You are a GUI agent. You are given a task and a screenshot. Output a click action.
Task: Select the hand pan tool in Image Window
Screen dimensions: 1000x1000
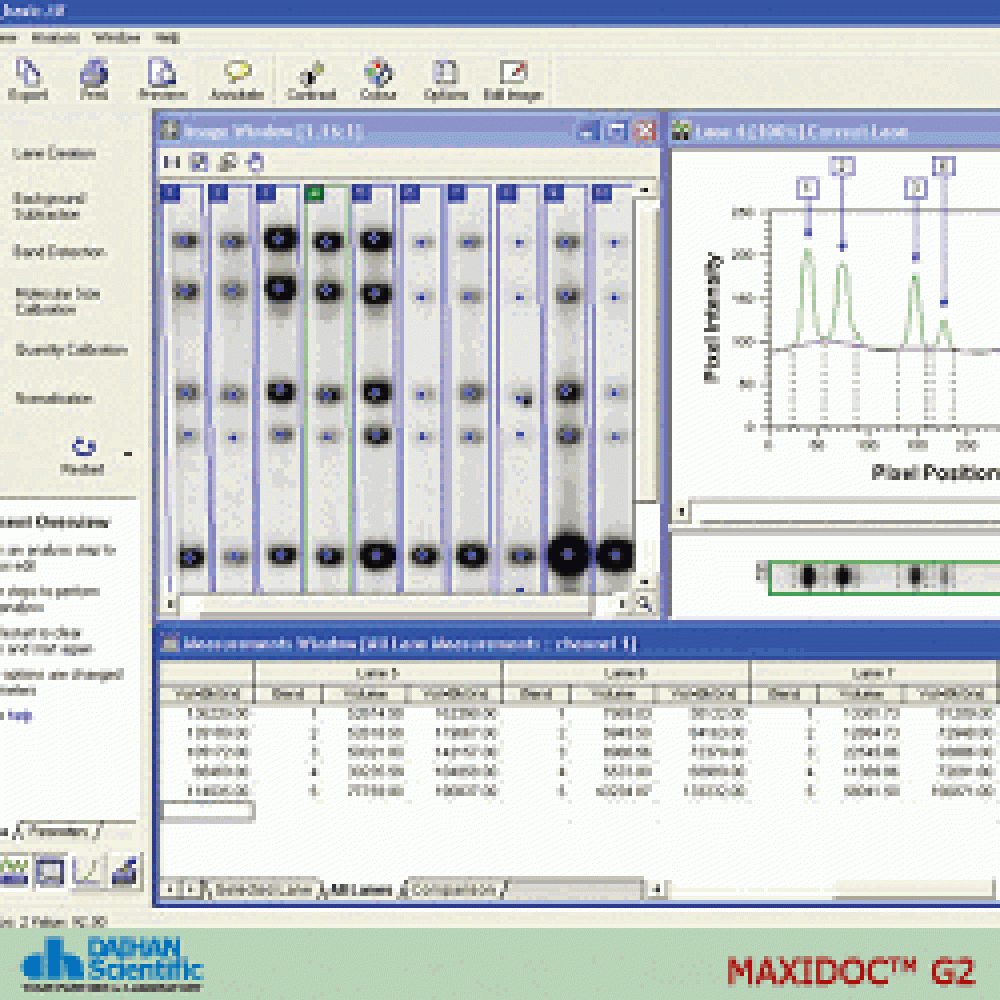pyautogui.click(x=255, y=162)
